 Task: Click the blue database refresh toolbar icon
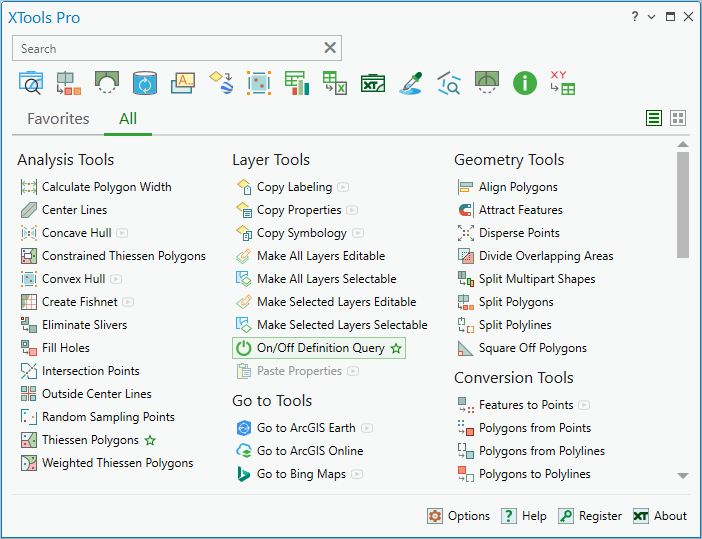pos(145,83)
